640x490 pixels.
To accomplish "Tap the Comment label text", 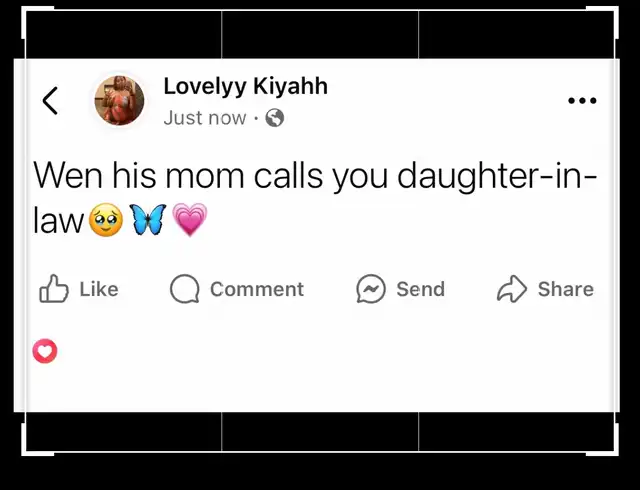I will (257, 289).
